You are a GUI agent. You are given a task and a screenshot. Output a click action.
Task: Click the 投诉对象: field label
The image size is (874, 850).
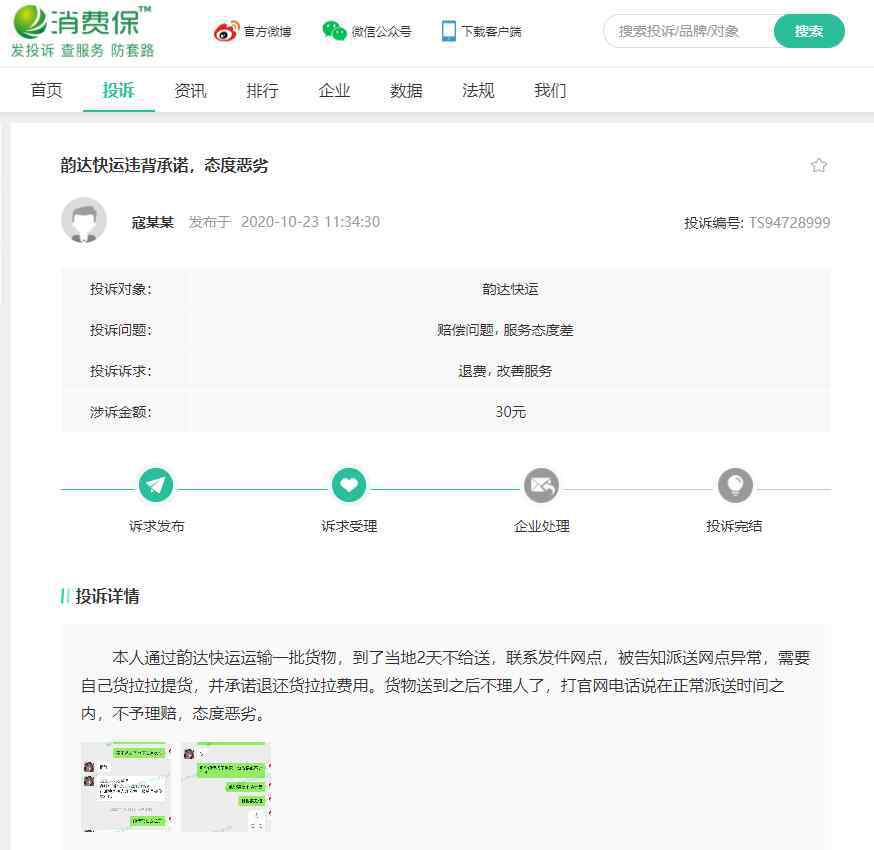point(120,289)
